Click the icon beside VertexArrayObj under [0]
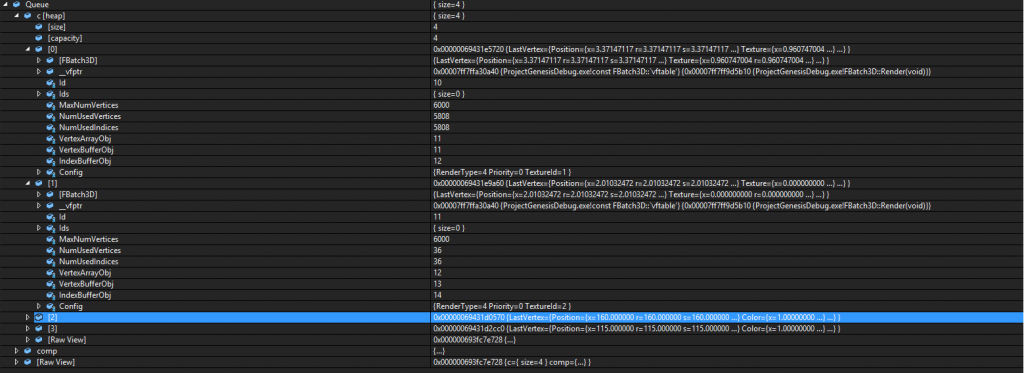1024x373 pixels. pyautogui.click(x=50, y=138)
